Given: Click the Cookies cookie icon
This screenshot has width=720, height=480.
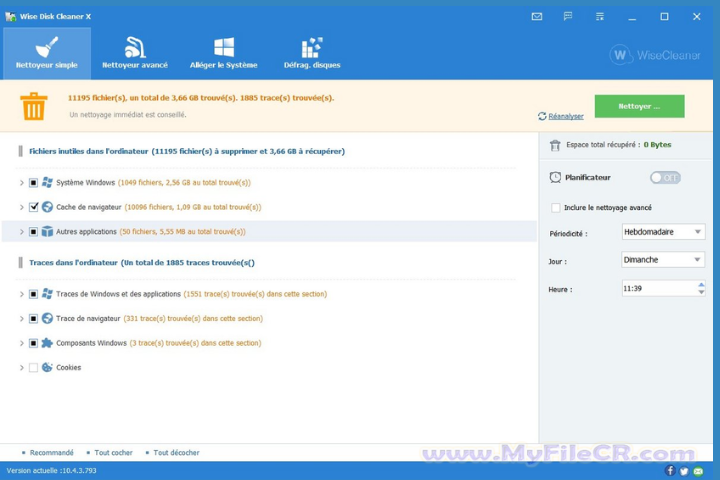Looking at the screenshot, I should [47, 367].
